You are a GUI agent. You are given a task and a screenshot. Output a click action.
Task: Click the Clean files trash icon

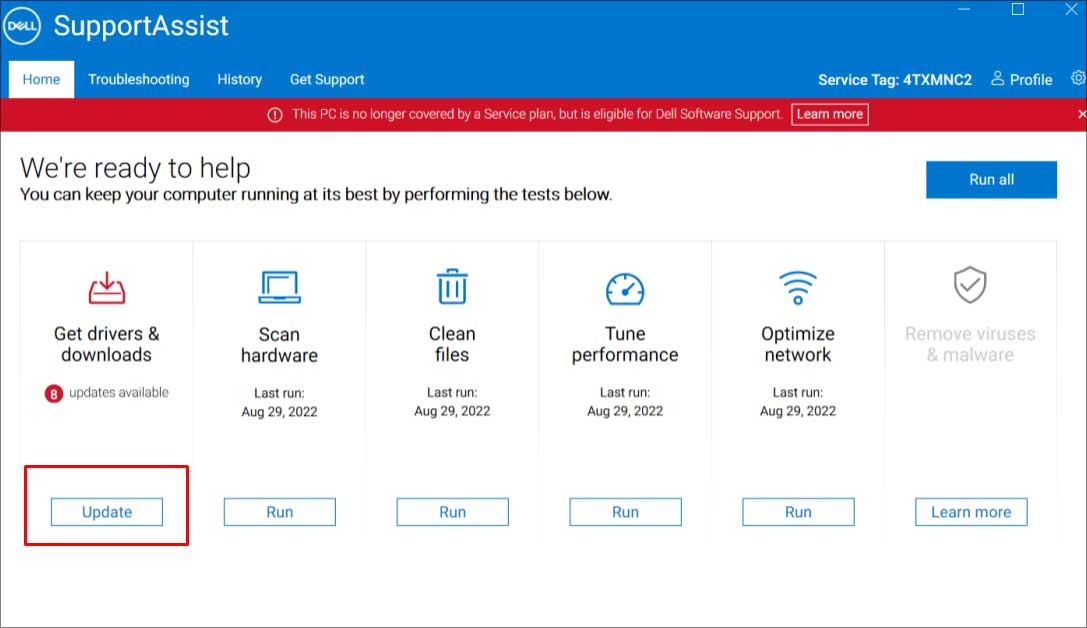pos(452,288)
